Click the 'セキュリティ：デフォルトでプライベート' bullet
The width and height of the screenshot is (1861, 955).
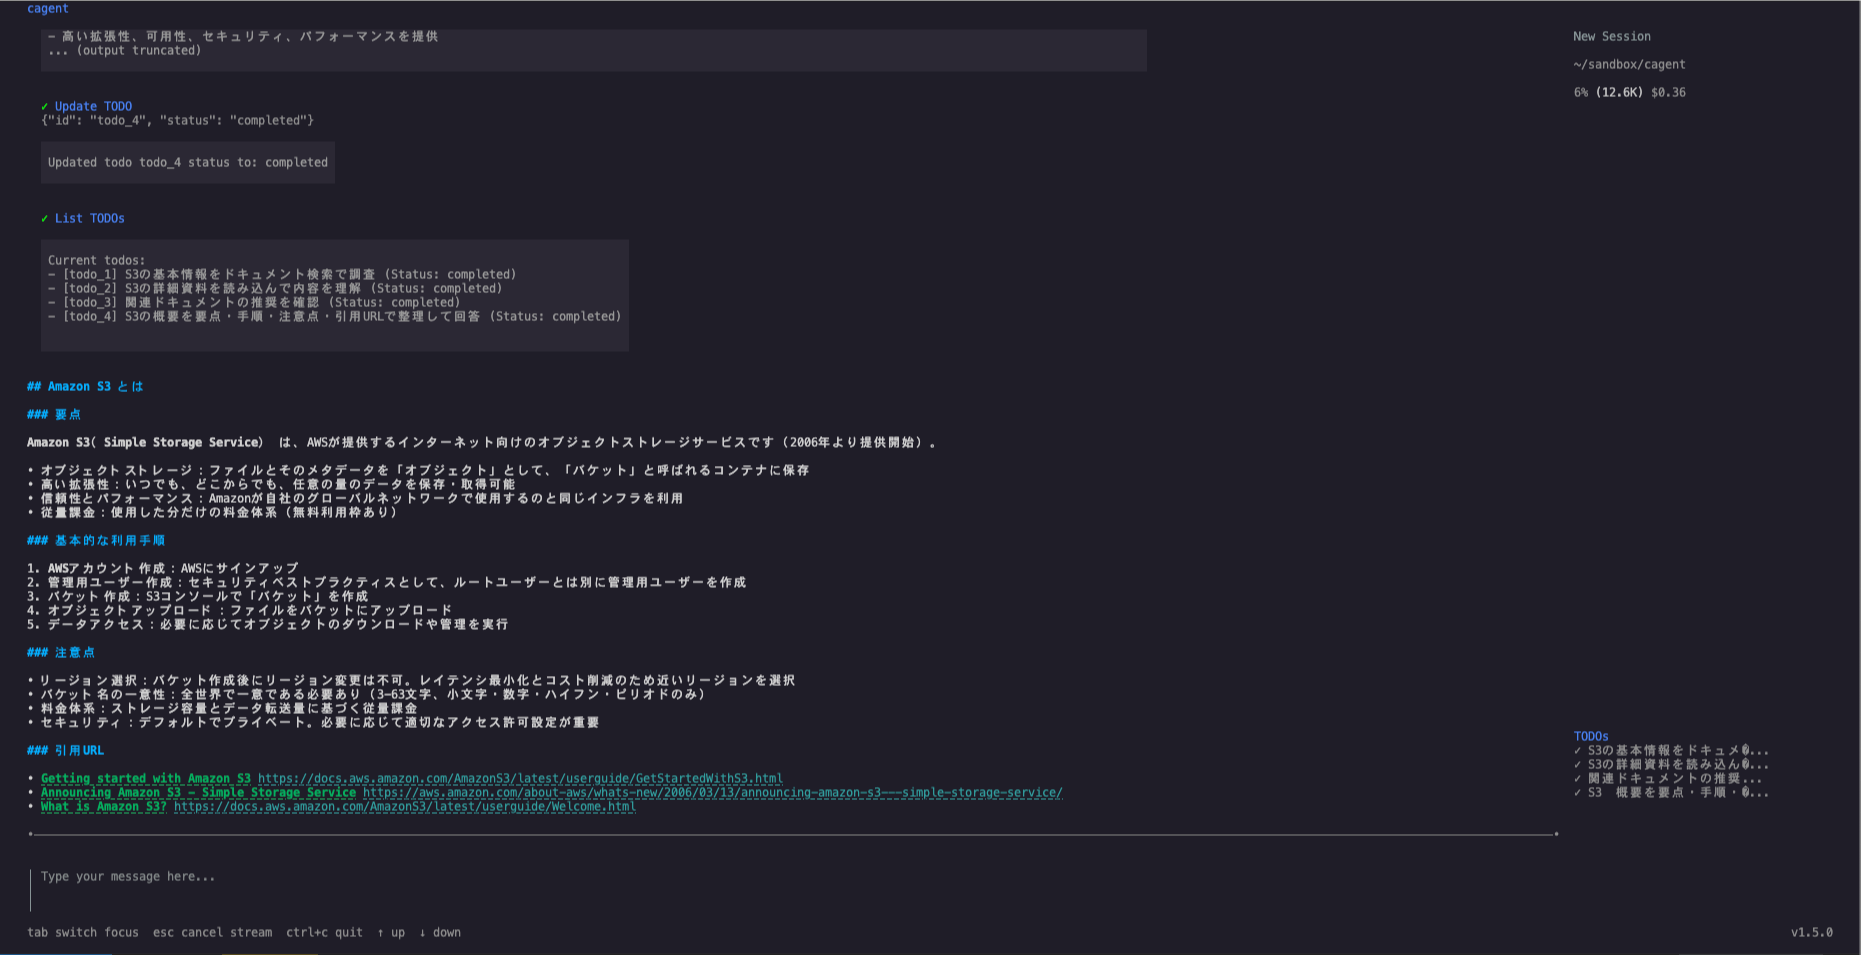(313, 722)
